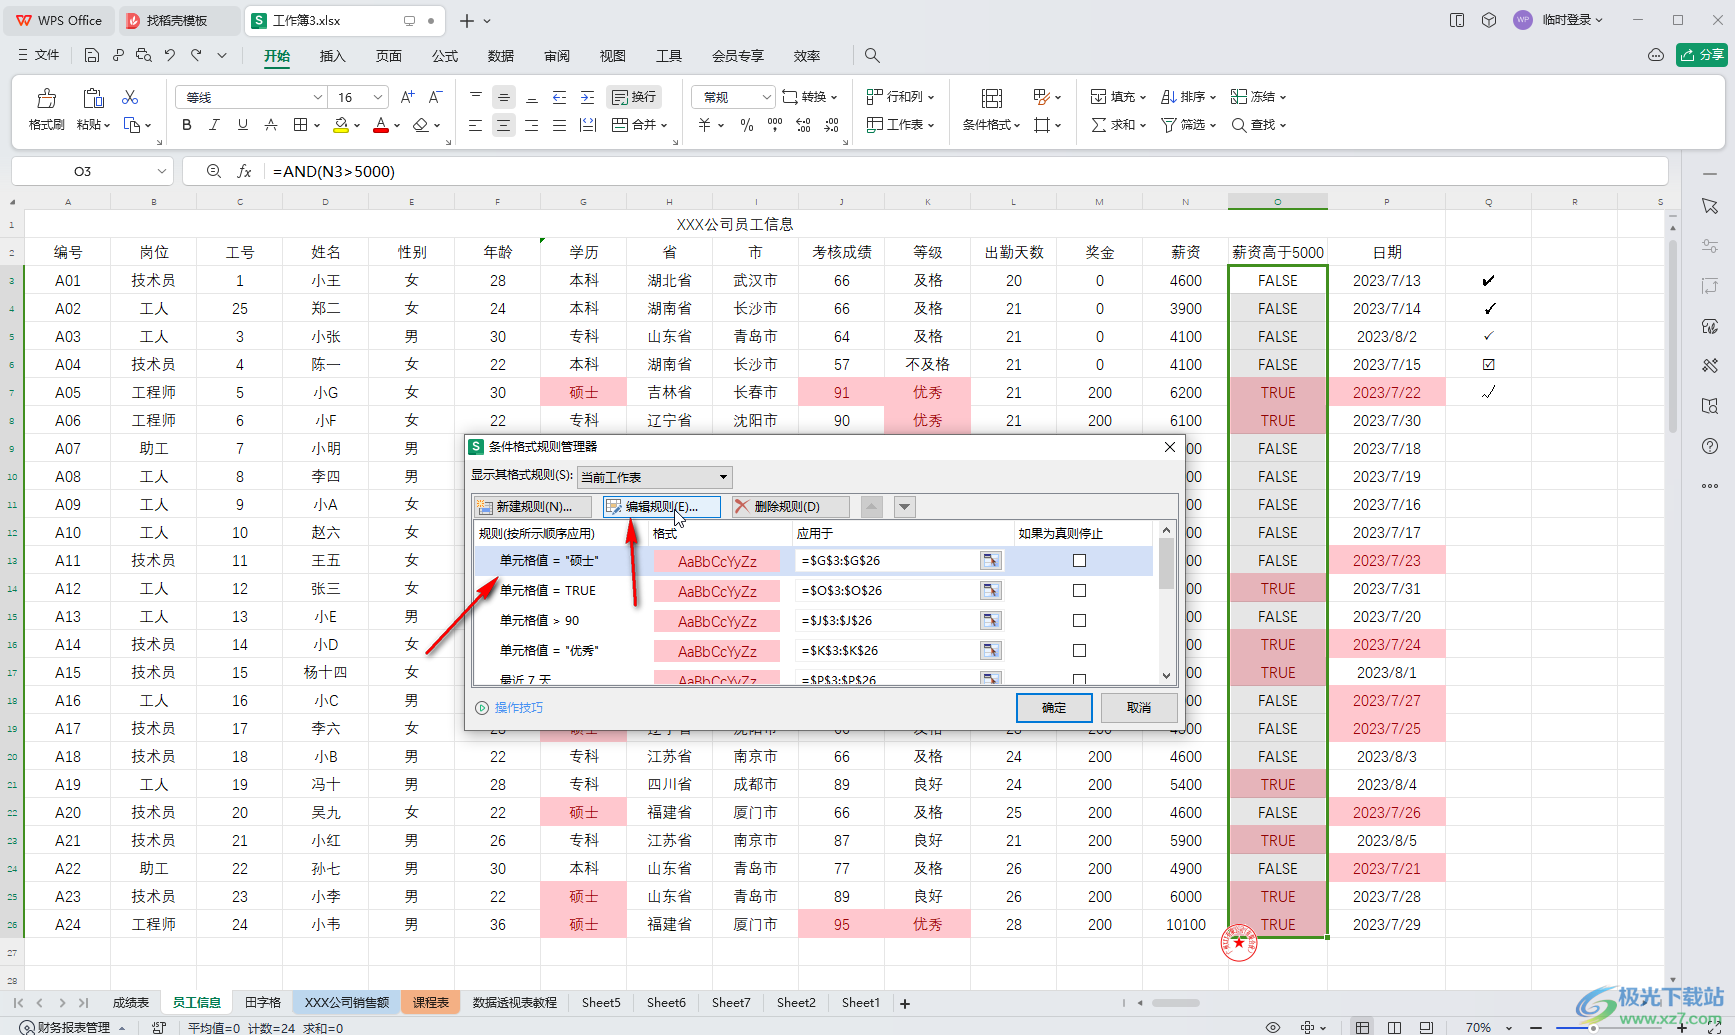
Task: Click the fill color bucket swatch
Action: tap(341, 125)
